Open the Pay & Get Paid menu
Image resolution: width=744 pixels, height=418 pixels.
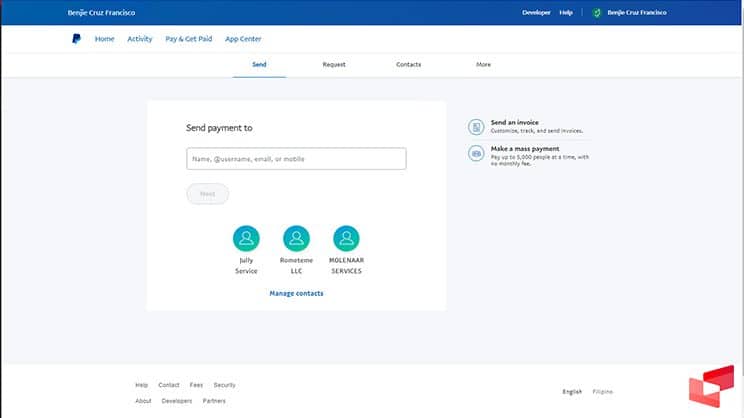click(x=189, y=39)
